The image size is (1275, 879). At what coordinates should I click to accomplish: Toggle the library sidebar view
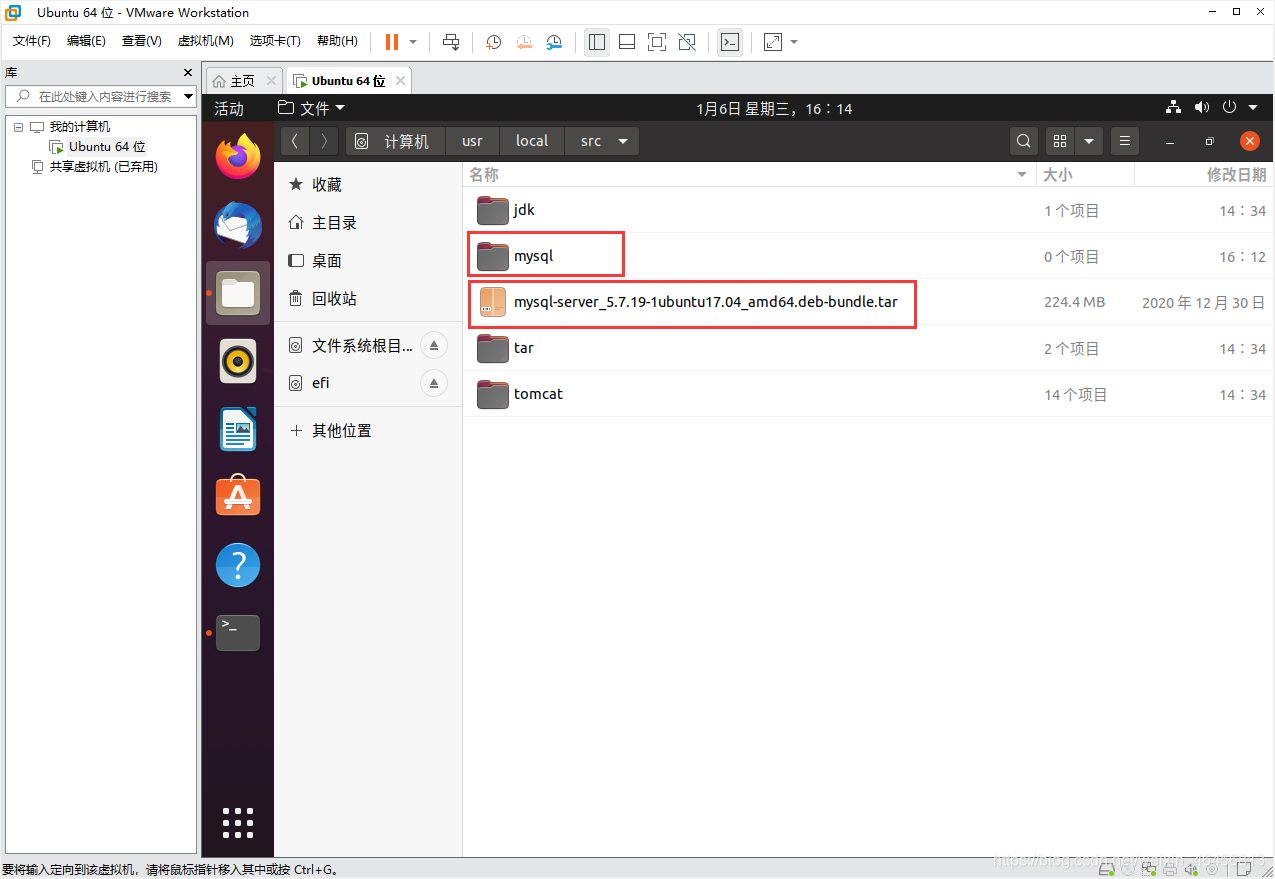point(597,42)
